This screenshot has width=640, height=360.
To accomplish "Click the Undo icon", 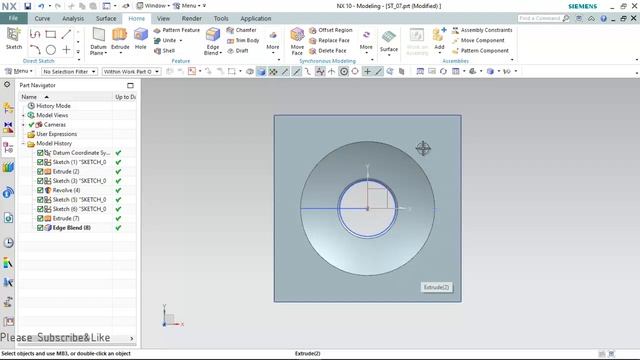I will 41,6.
